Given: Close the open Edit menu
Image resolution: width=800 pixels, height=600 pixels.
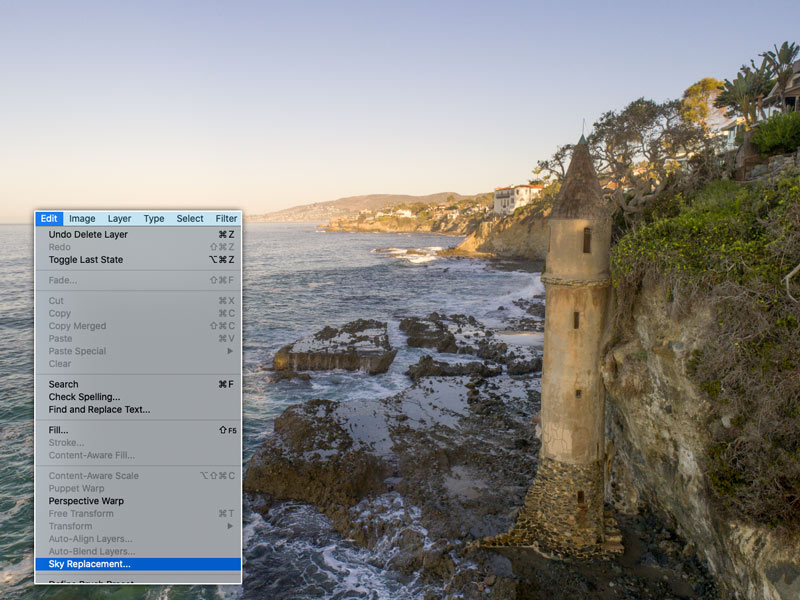Looking at the screenshot, I should (x=49, y=219).
